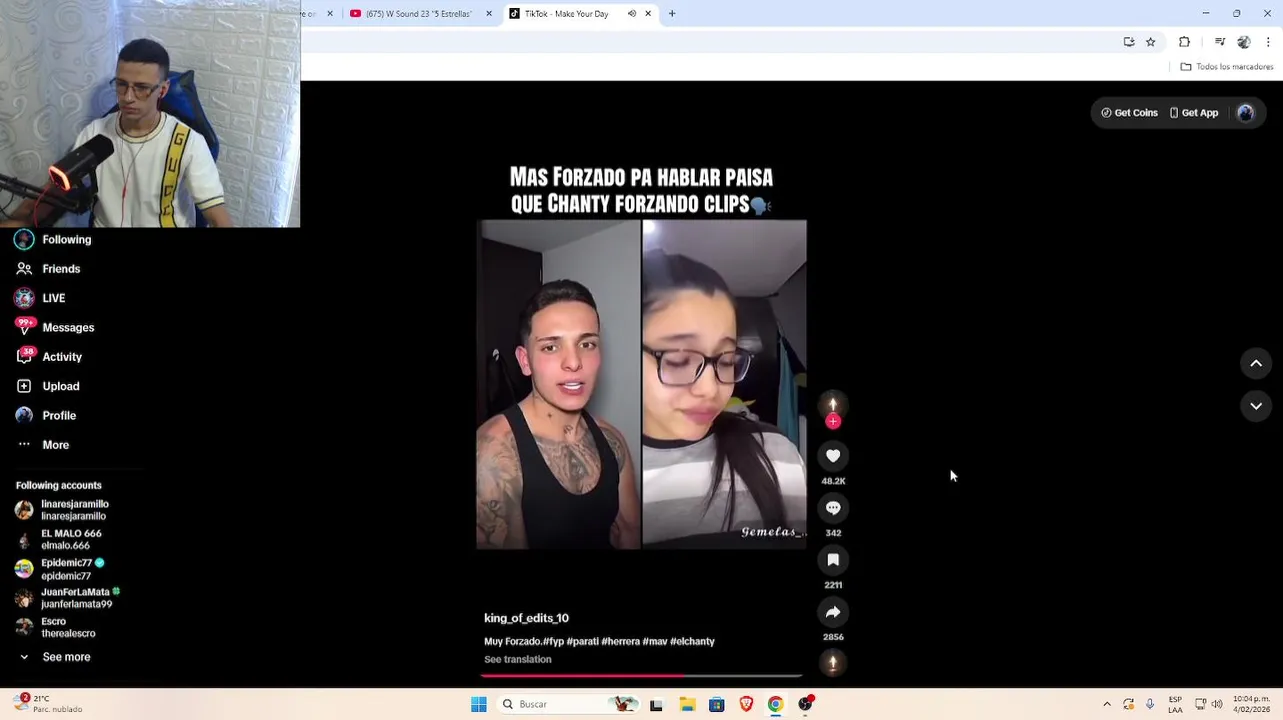This screenshot has height=720, width=1283.
Task: Open king_of_edits_10 creator profile
Action: [526, 618]
